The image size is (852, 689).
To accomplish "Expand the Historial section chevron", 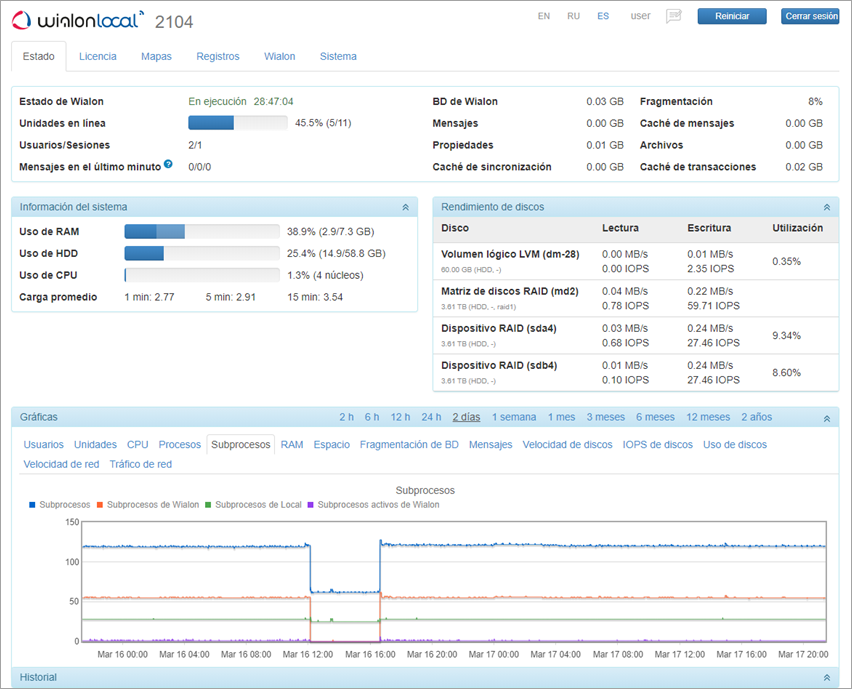I will coord(826,678).
